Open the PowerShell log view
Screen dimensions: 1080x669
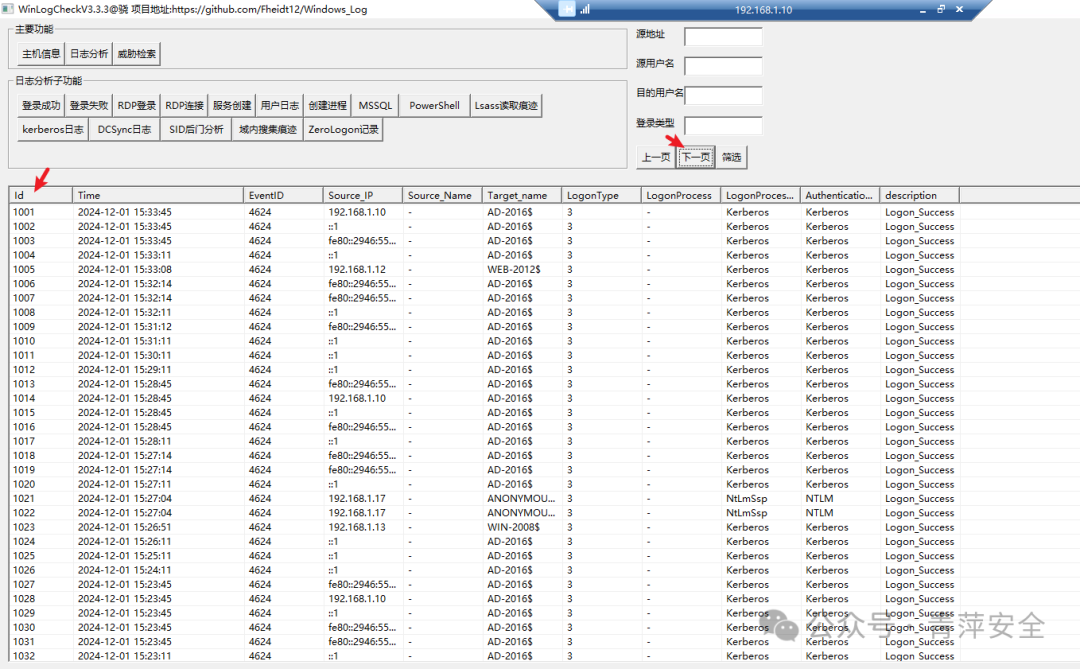pyautogui.click(x=434, y=105)
